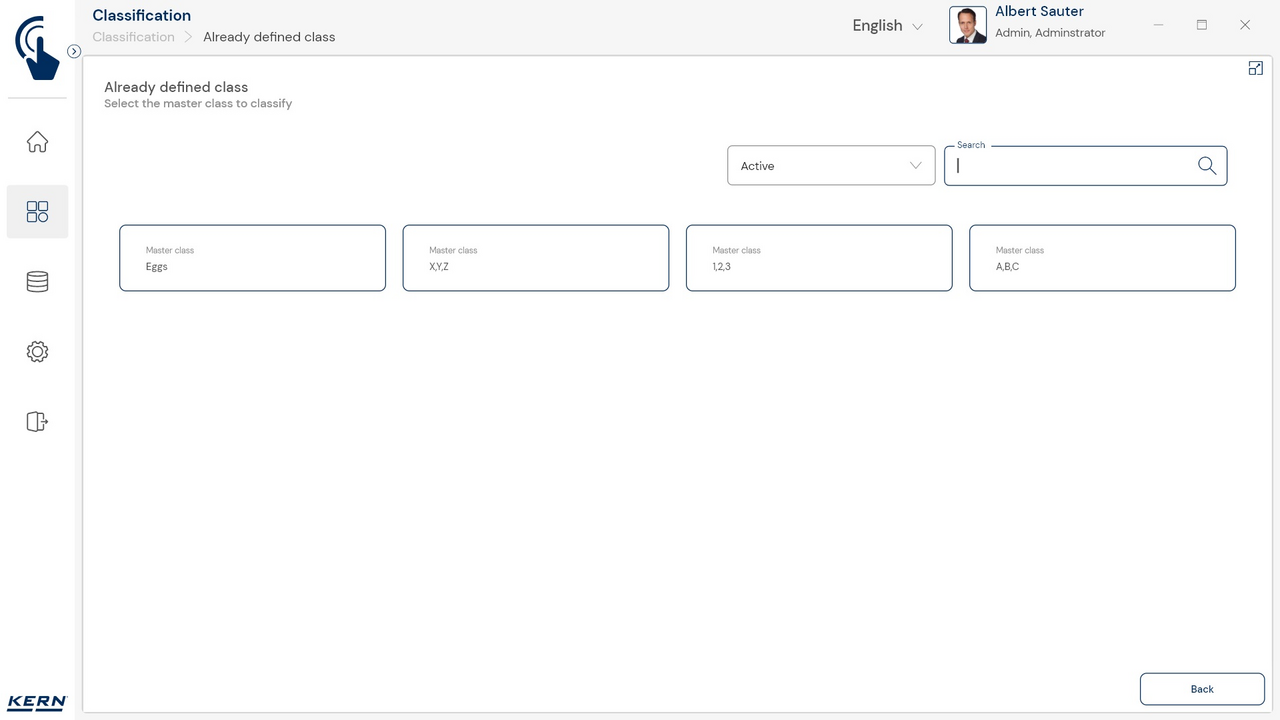The height and width of the screenshot is (720, 1280).
Task: Select the X,Y,Z master class card
Action: [535, 258]
